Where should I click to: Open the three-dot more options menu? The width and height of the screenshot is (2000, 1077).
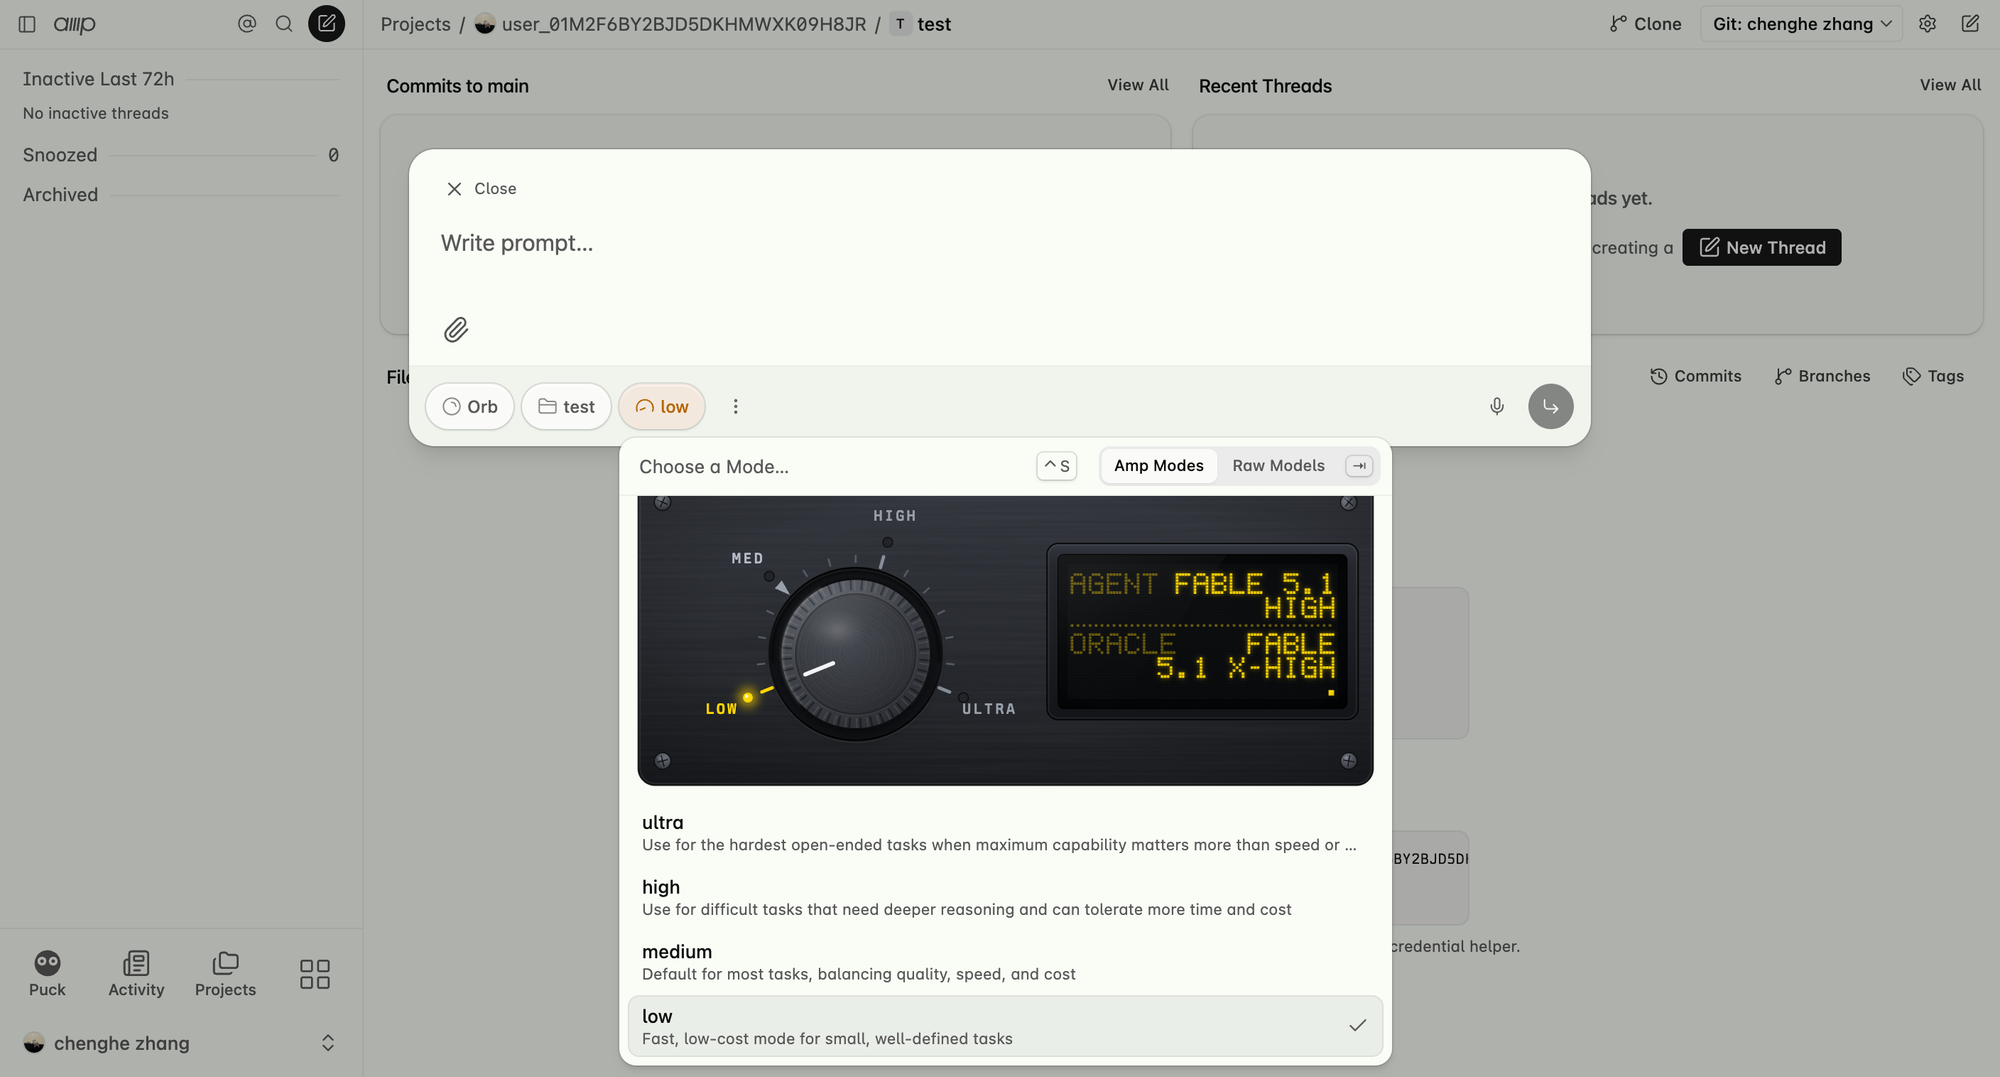pyautogui.click(x=736, y=406)
